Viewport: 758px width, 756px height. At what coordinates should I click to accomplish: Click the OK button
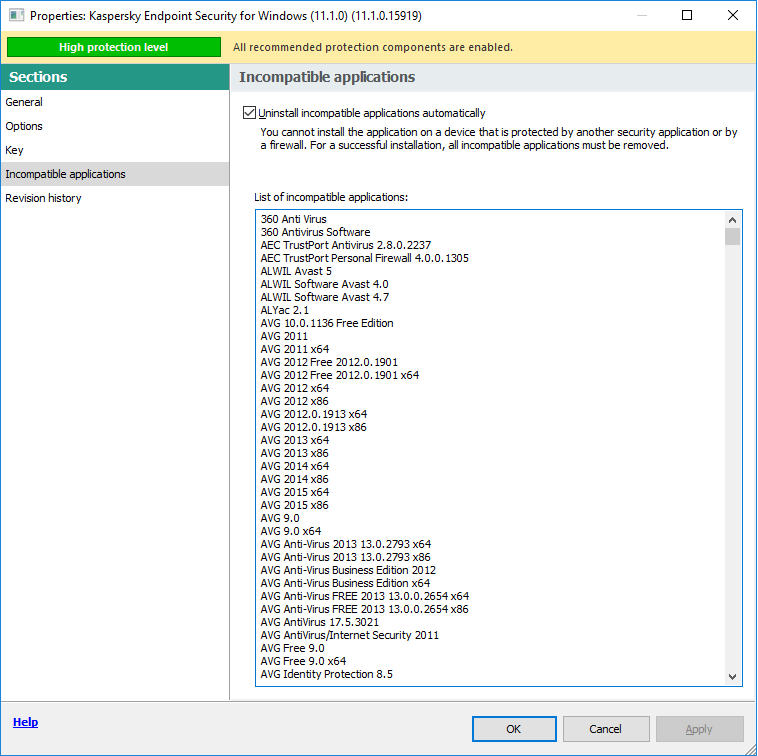pyautogui.click(x=514, y=729)
